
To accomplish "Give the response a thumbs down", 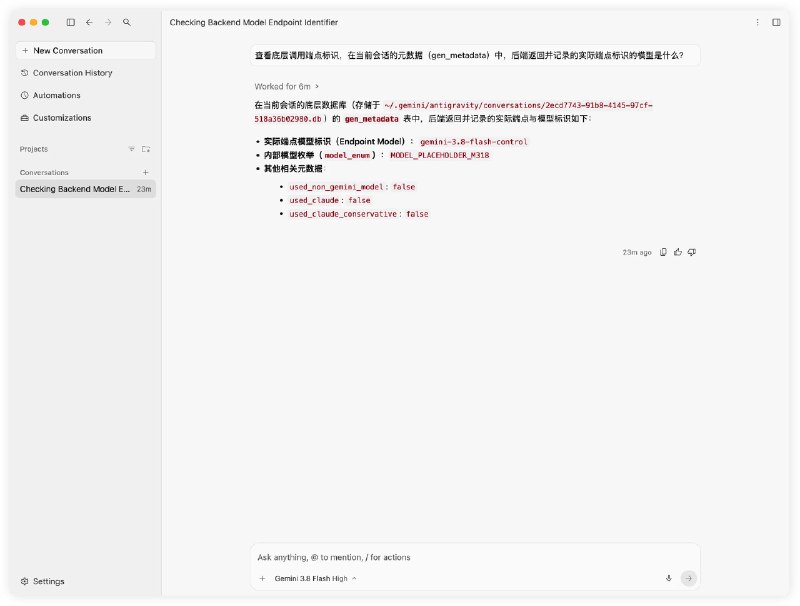I will [x=692, y=252].
